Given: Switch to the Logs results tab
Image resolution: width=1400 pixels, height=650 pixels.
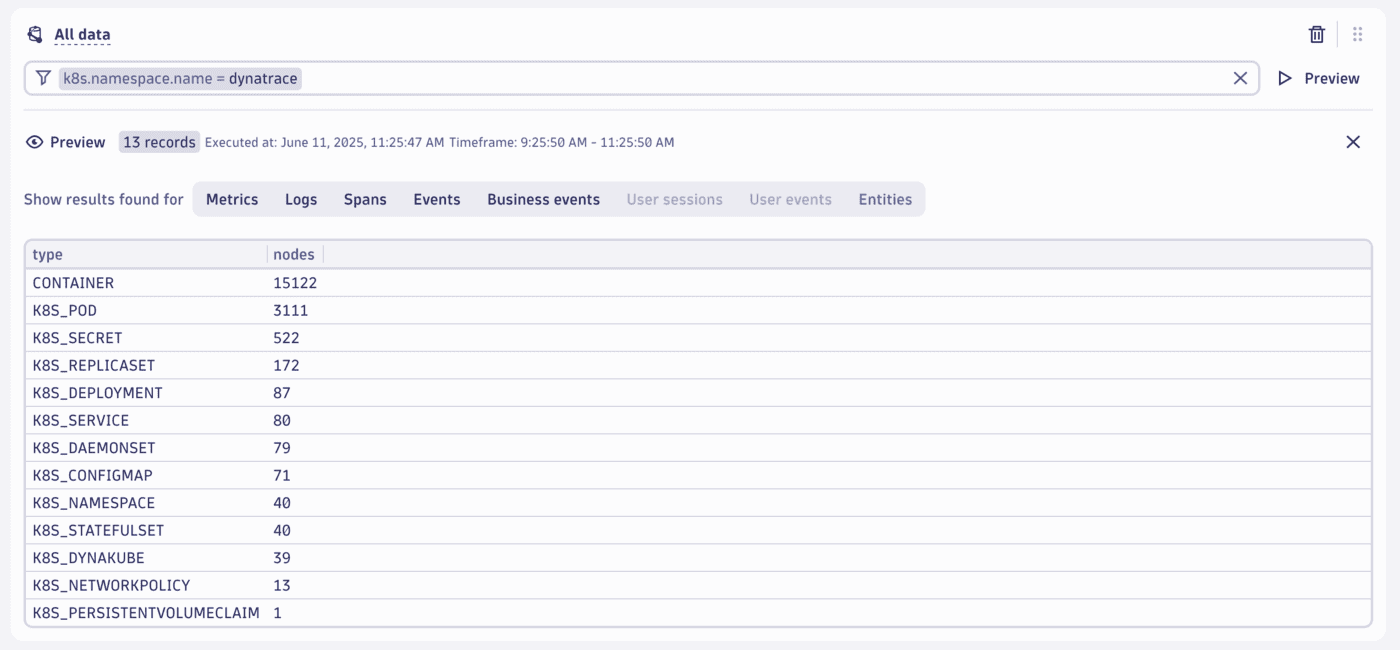Looking at the screenshot, I should point(301,199).
